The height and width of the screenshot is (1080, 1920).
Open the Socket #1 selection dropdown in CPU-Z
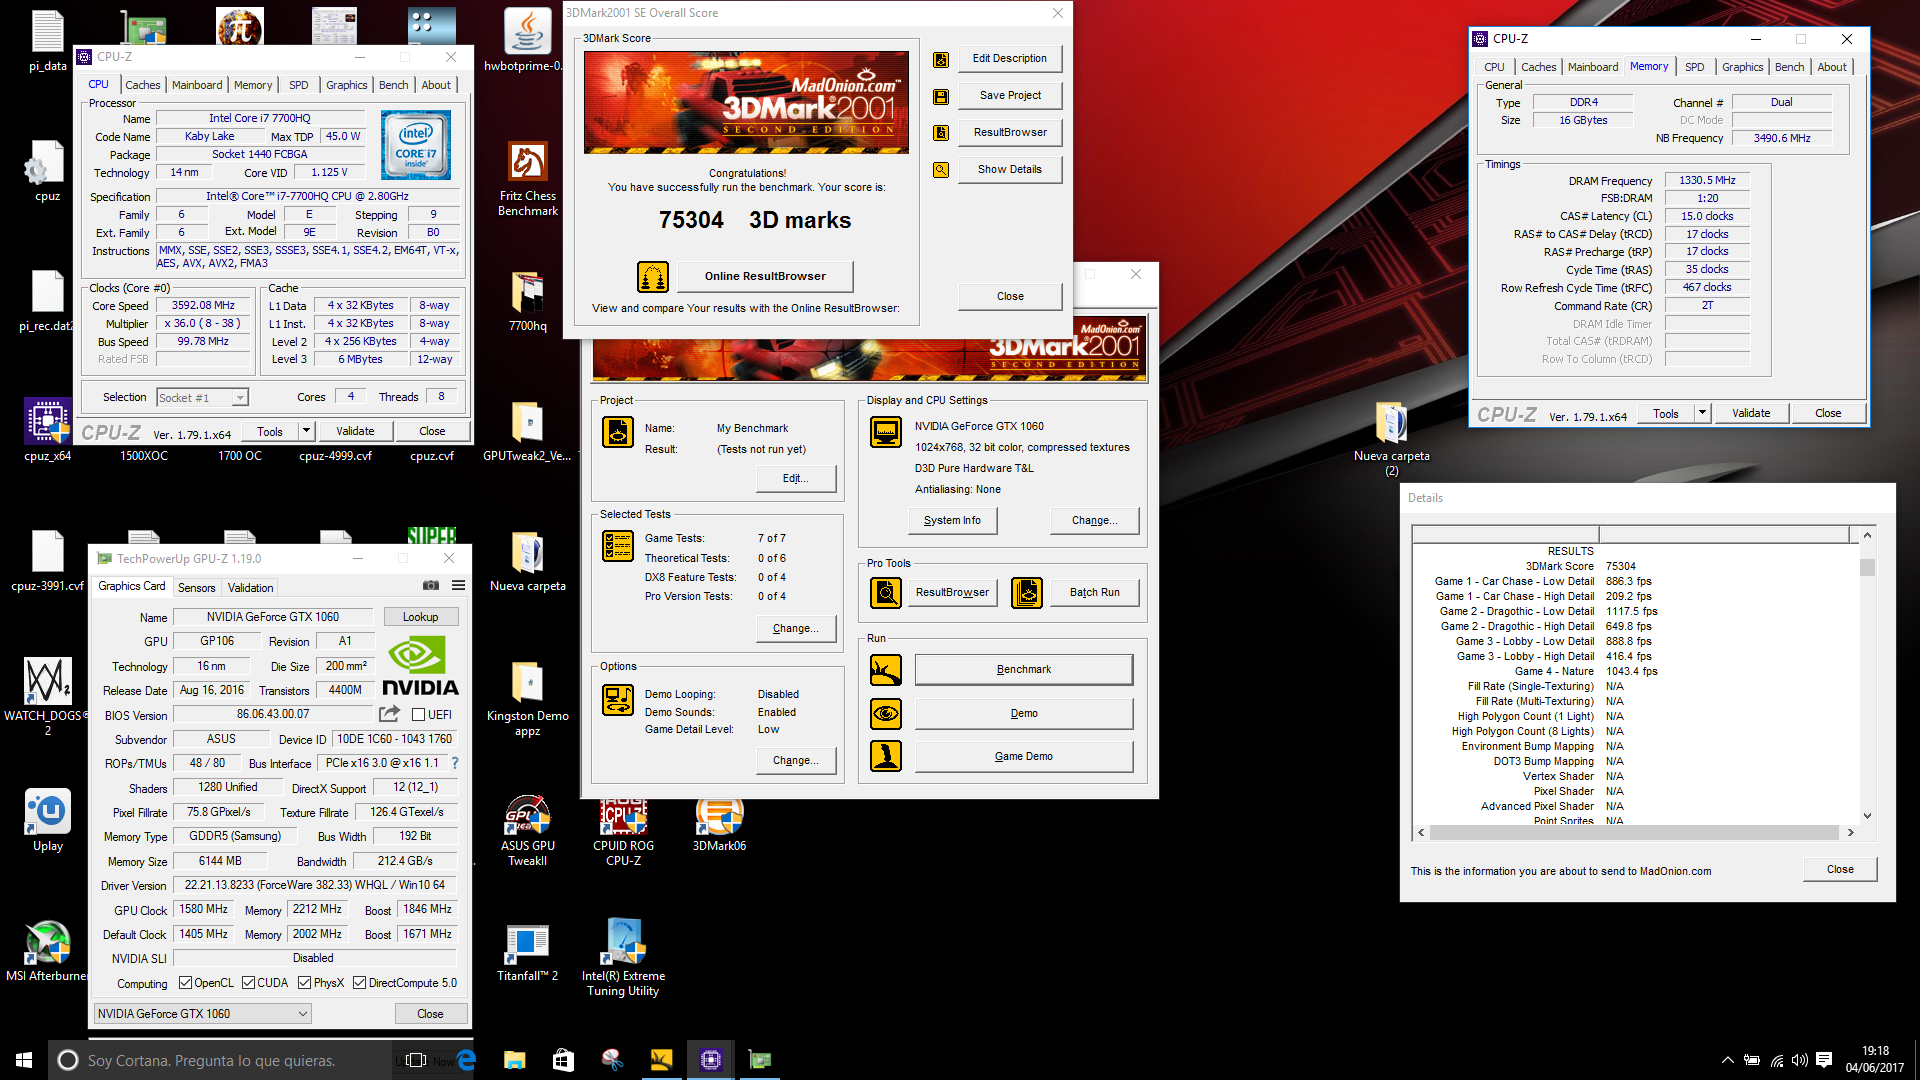(x=202, y=398)
